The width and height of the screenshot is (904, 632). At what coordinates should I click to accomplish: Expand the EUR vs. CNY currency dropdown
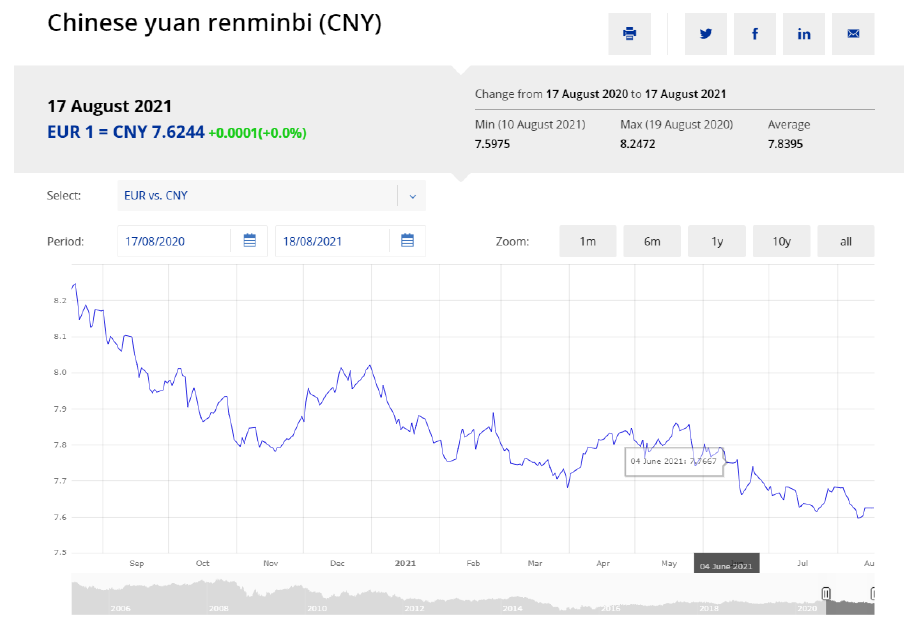pyautogui.click(x=272, y=195)
